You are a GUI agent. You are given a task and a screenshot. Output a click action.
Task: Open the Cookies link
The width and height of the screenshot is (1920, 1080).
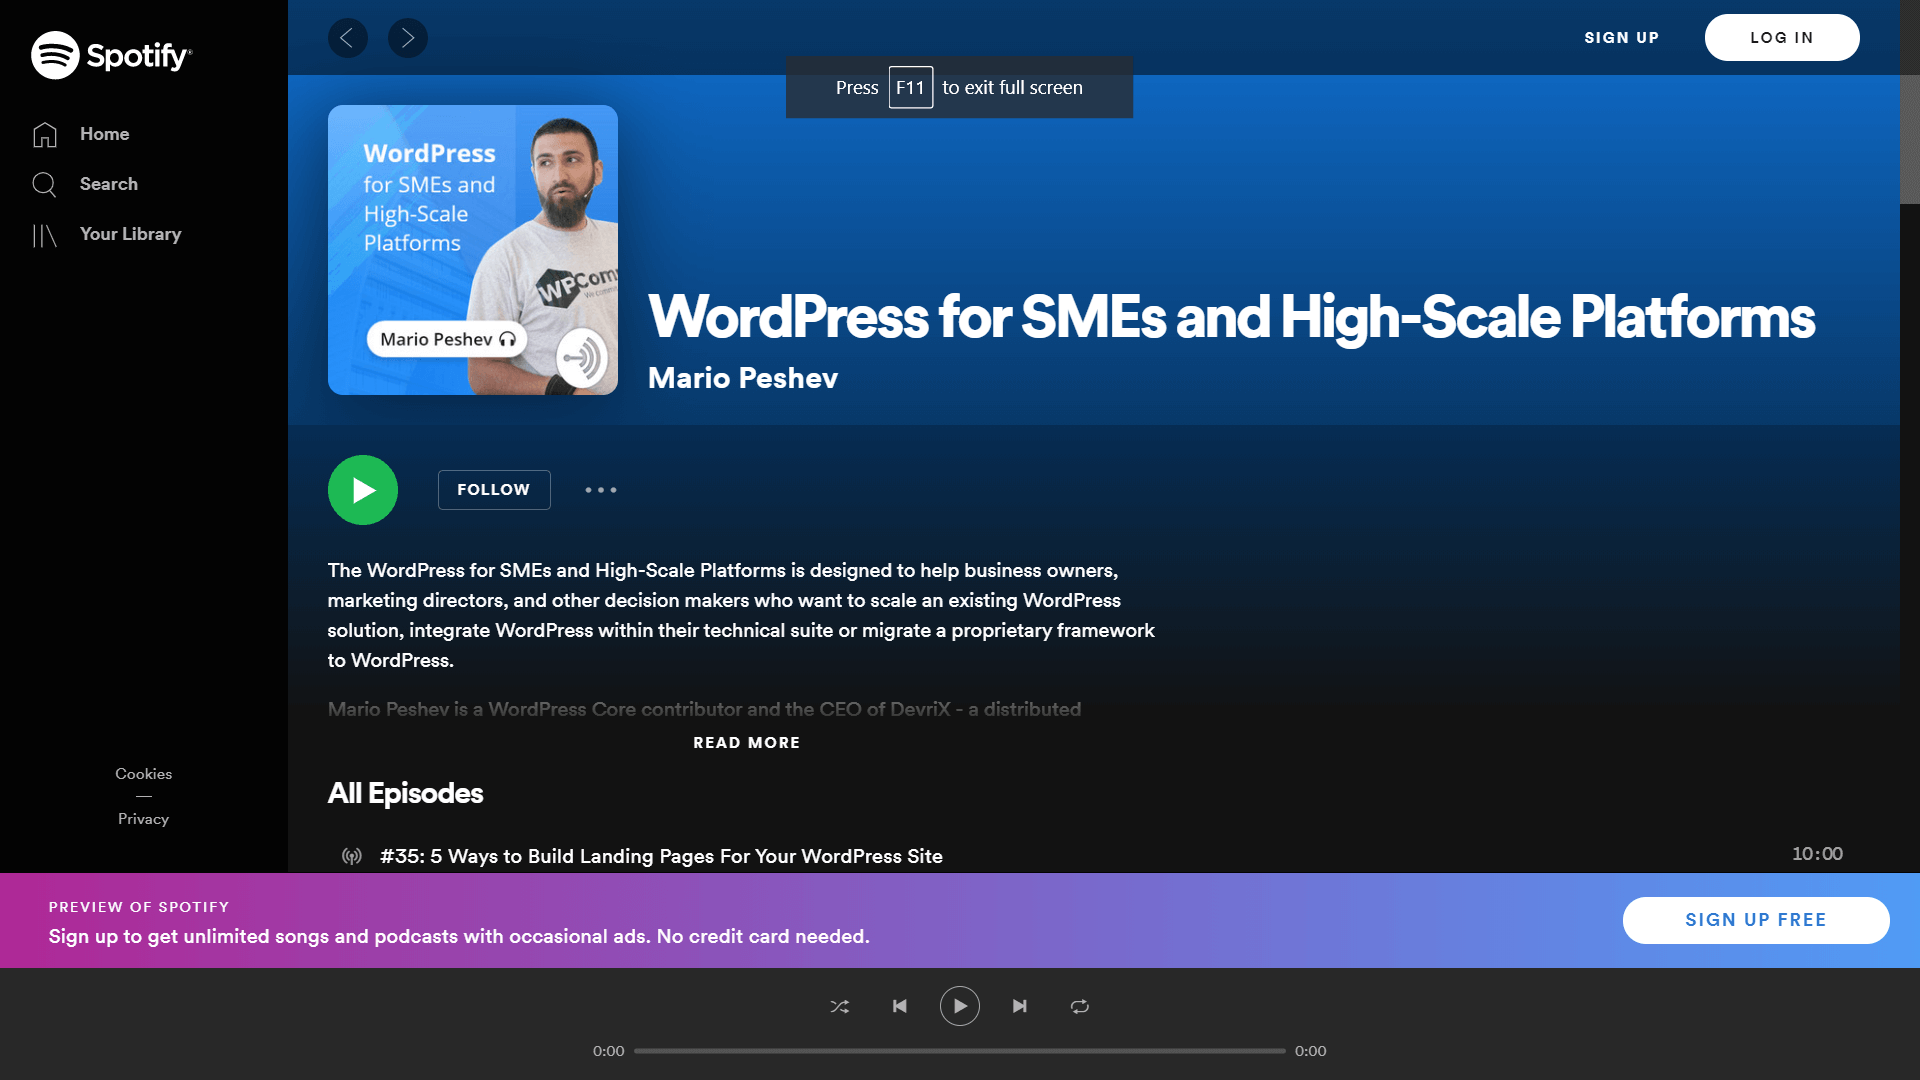click(x=143, y=774)
